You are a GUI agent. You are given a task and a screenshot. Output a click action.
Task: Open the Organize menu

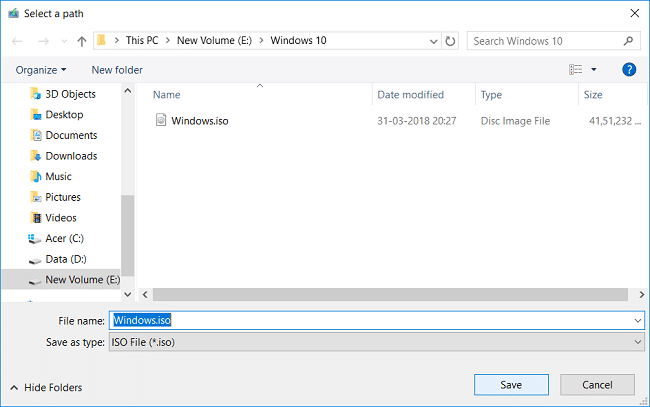(x=41, y=70)
